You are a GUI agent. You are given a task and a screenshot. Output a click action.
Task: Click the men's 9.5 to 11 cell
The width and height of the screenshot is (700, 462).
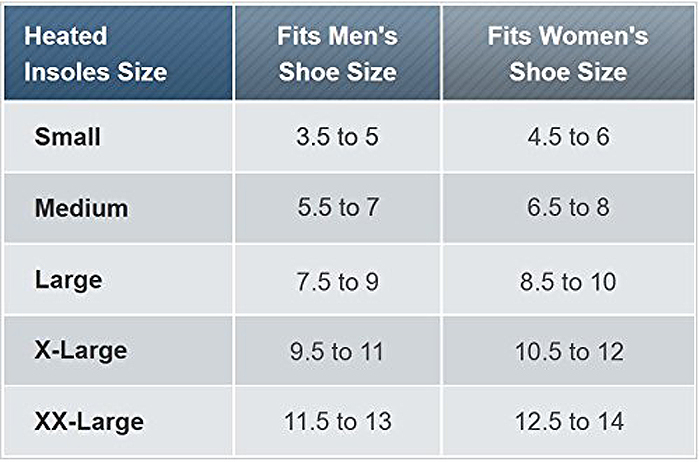point(338,351)
